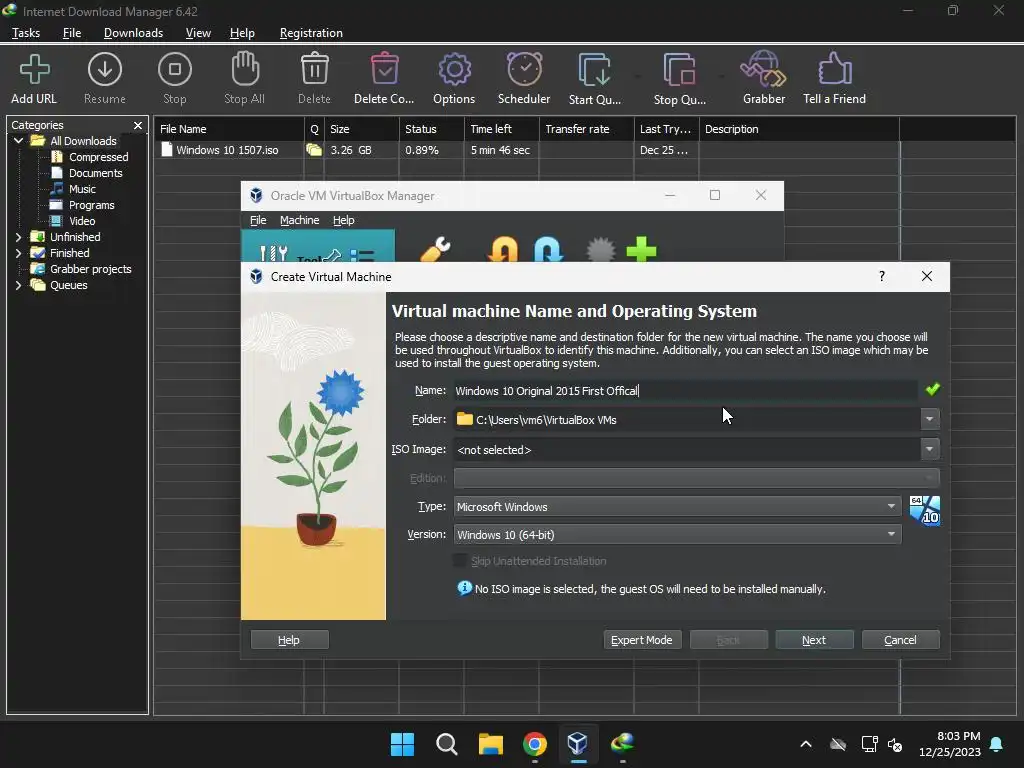The height and width of the screenshot is (768, 1024).
Task: Open the Type dropdown Microsoft Windows
Action: pos(677,507)
